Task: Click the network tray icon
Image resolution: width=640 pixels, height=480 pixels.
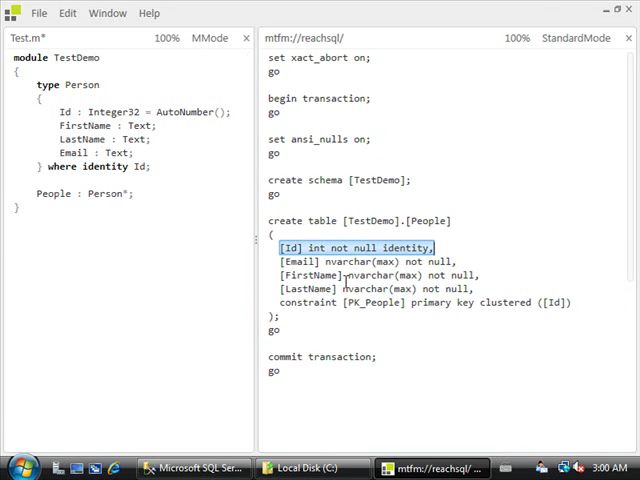Action: point(564,467)
